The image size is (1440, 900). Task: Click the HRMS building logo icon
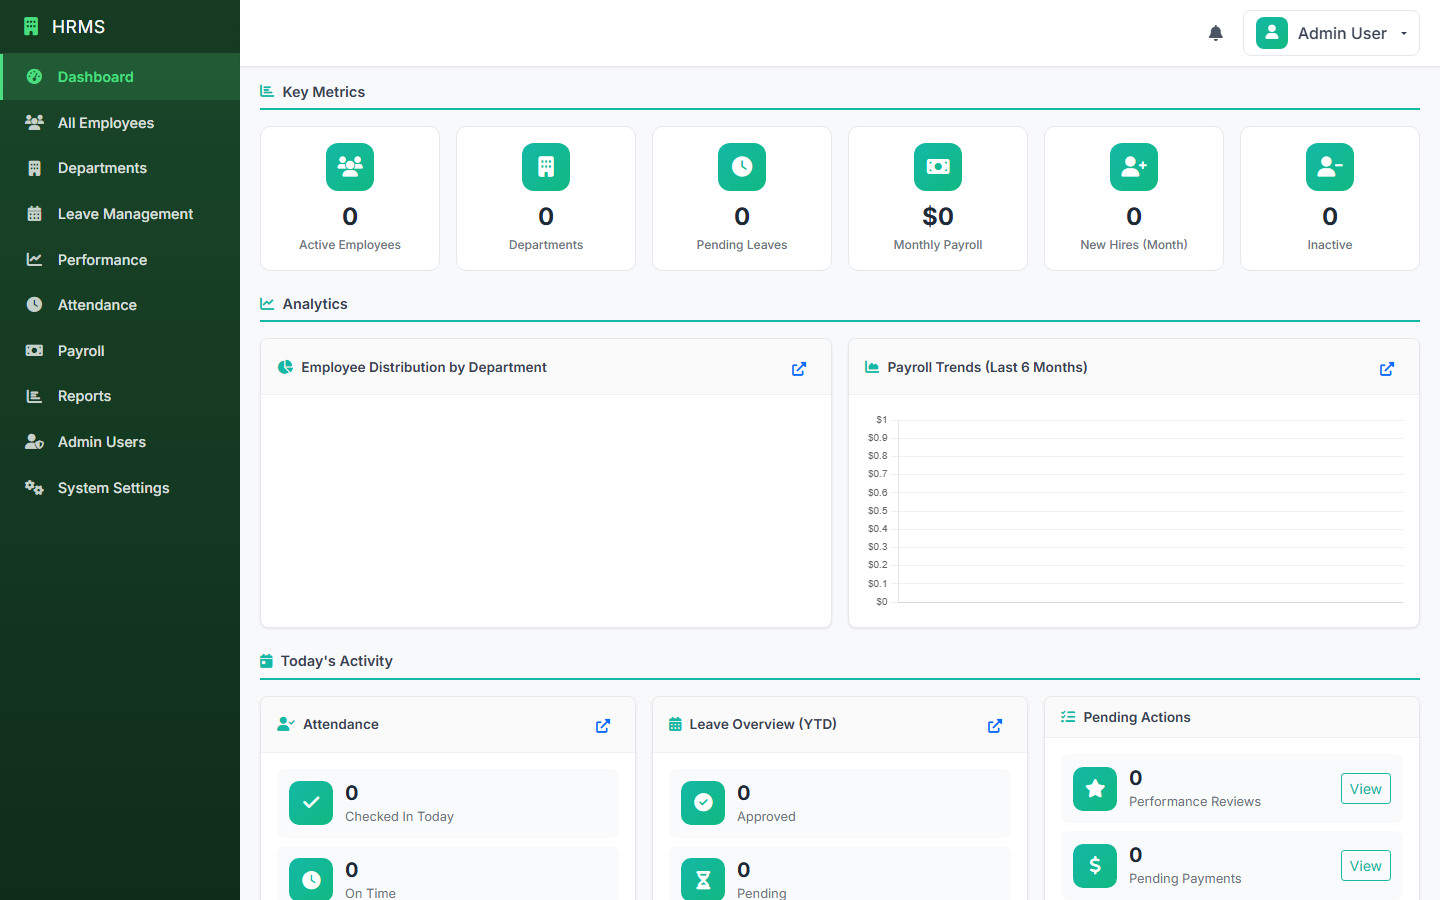pyautogui.click(x=31, y=27)
